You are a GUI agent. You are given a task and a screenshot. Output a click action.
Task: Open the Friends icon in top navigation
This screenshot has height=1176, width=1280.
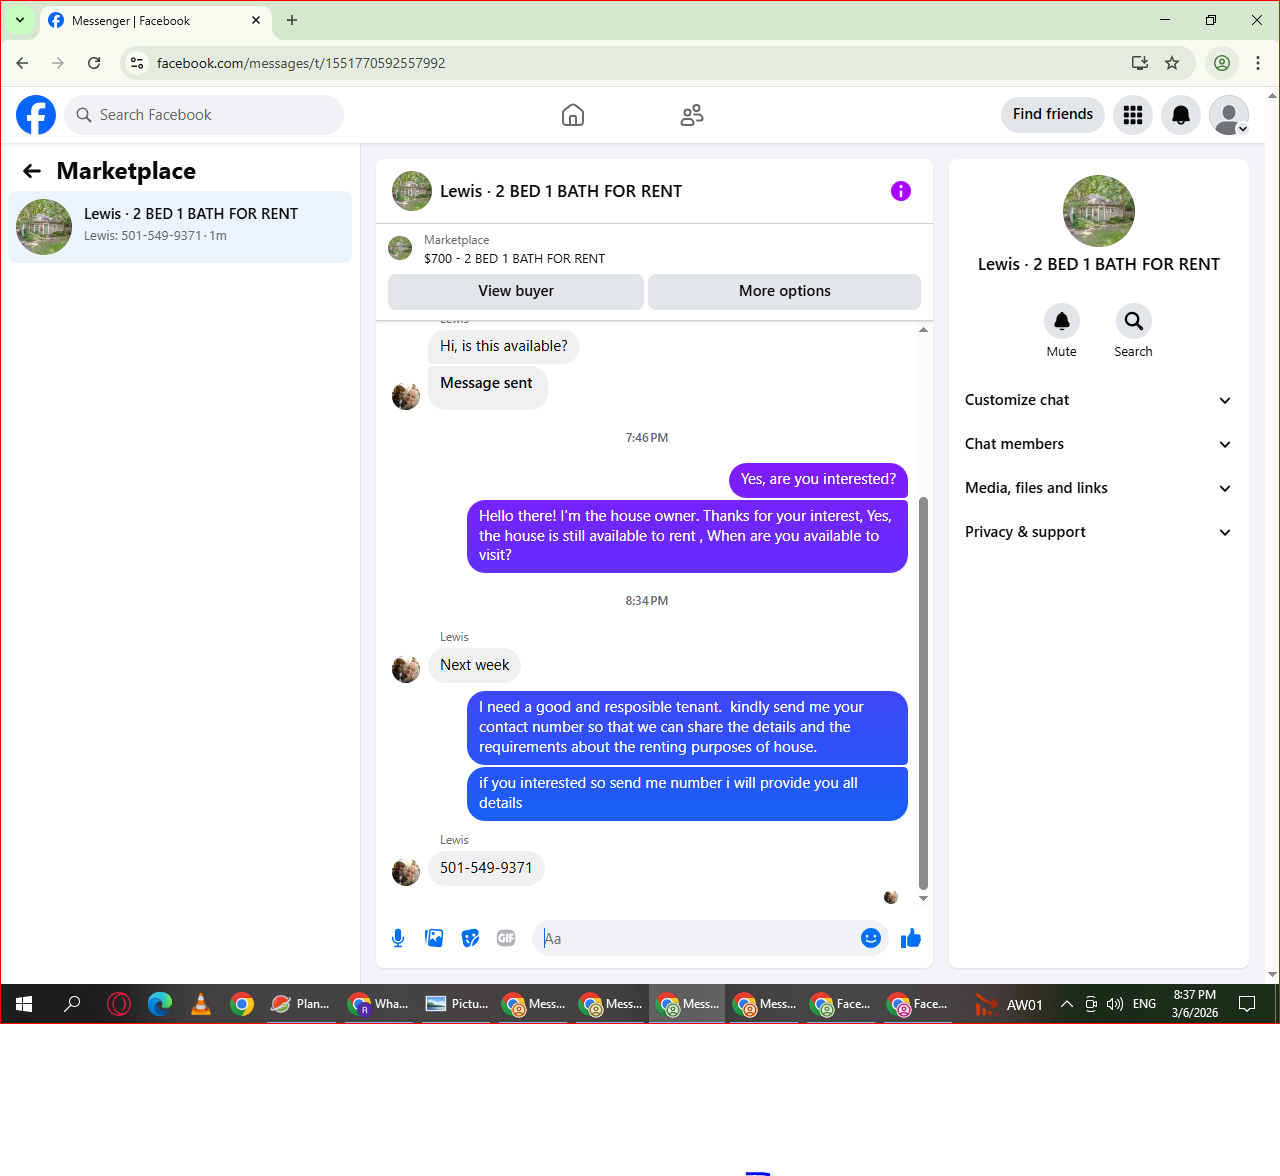pos(692,115)
